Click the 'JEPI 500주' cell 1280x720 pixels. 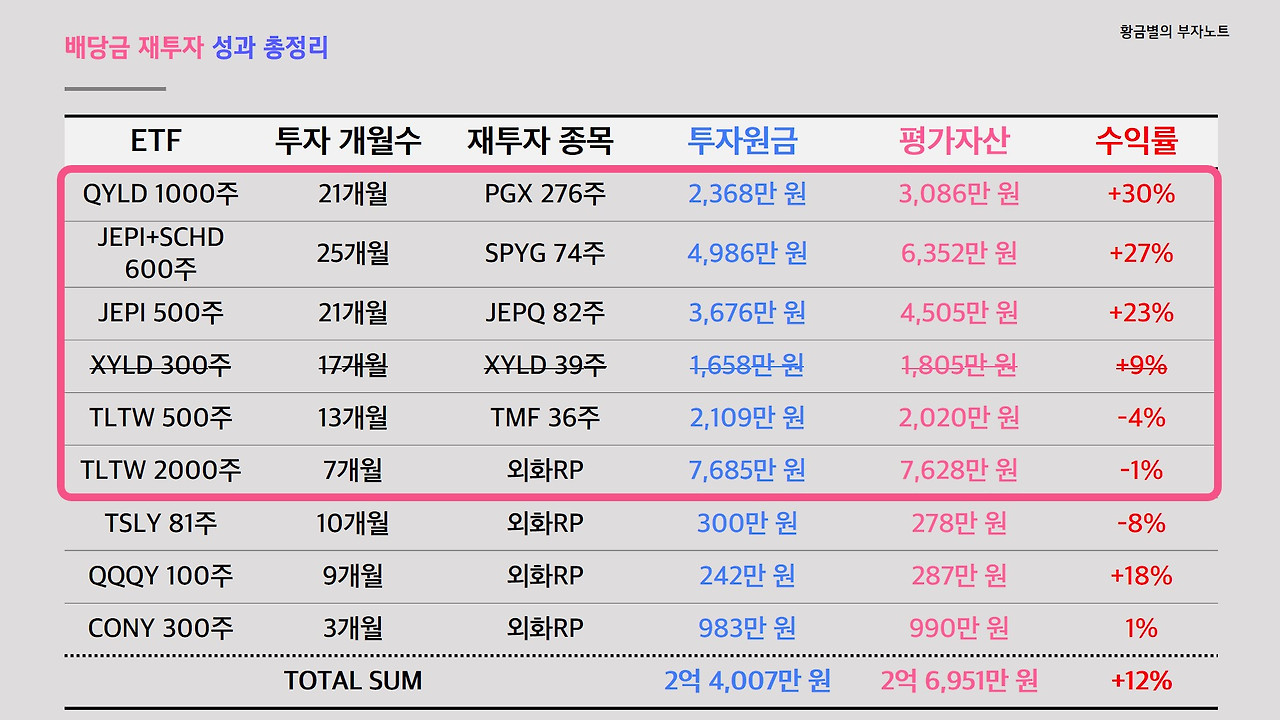(161, 313)
